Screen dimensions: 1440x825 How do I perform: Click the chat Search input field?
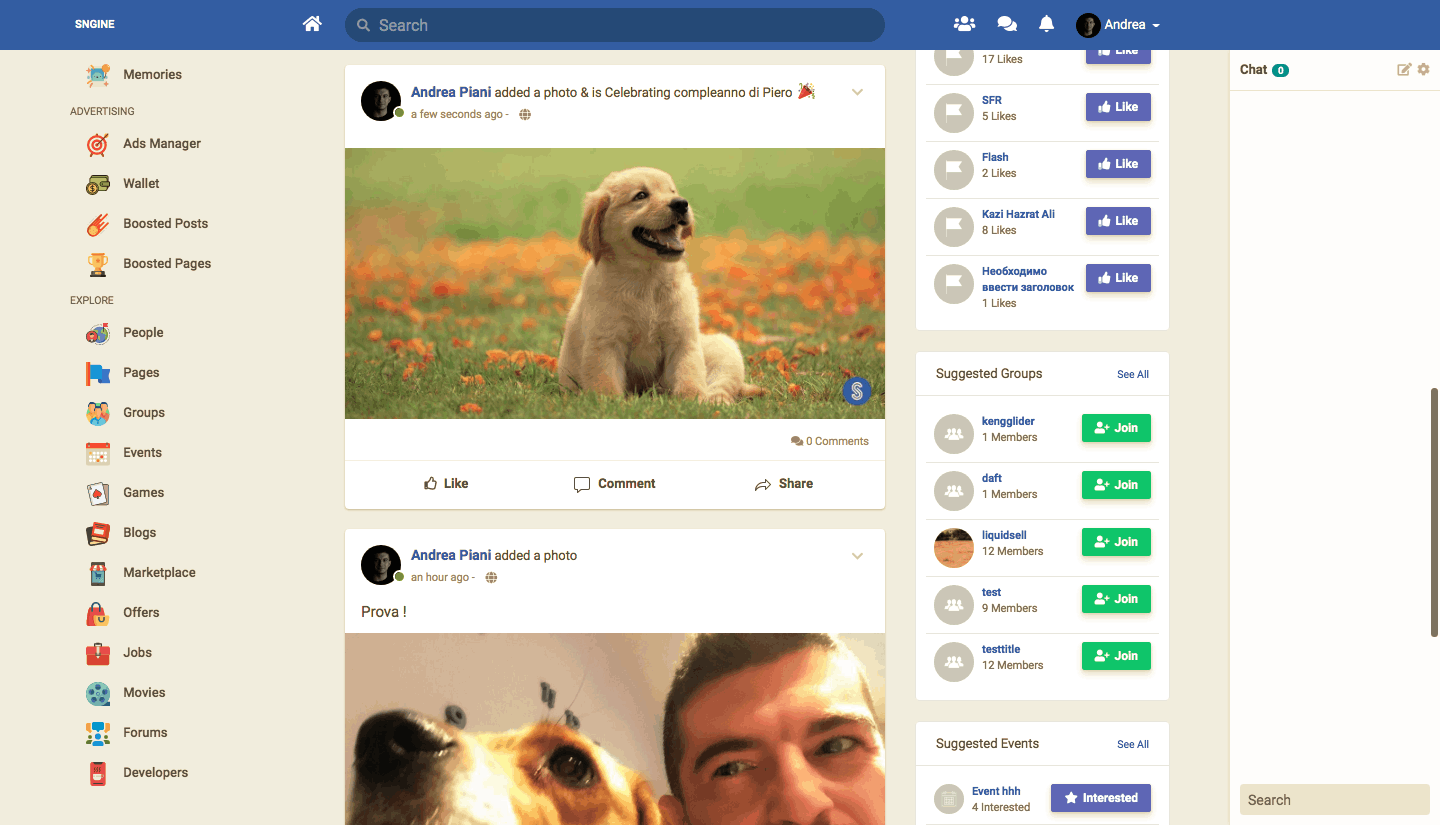(x=1334, y=800)
